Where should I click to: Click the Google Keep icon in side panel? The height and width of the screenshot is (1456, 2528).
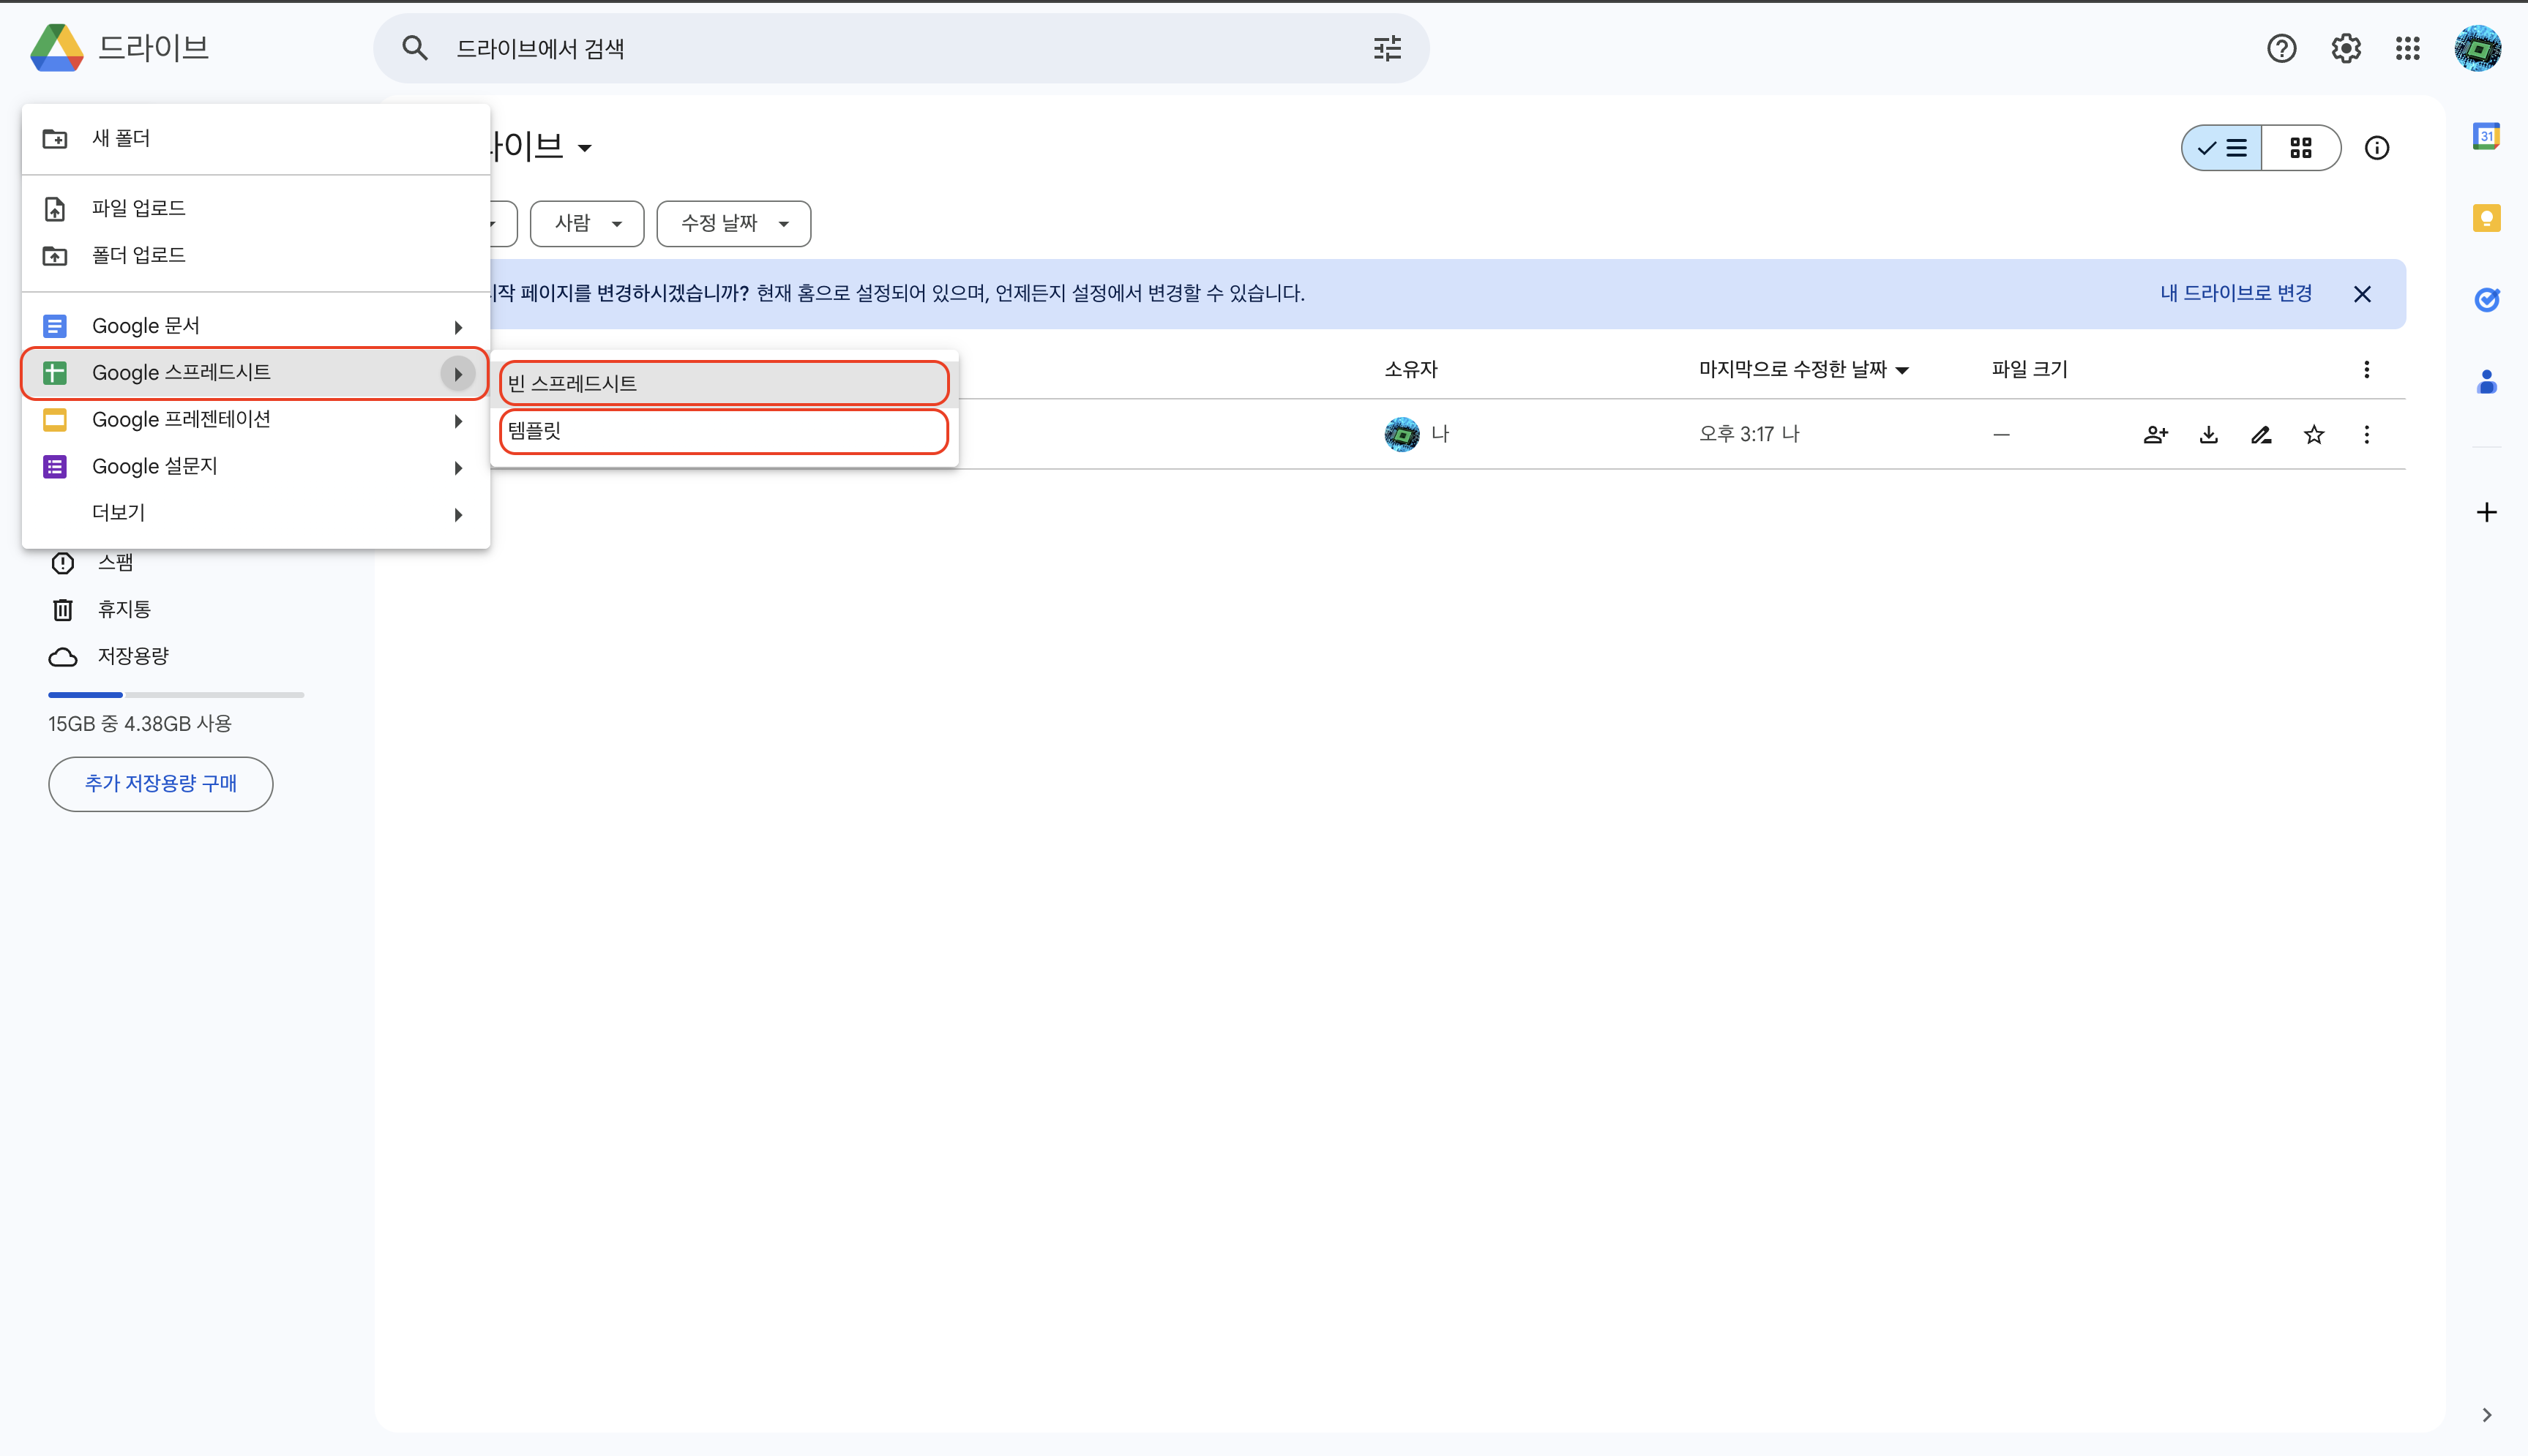pyautogui.click(x=2486, y=218)
